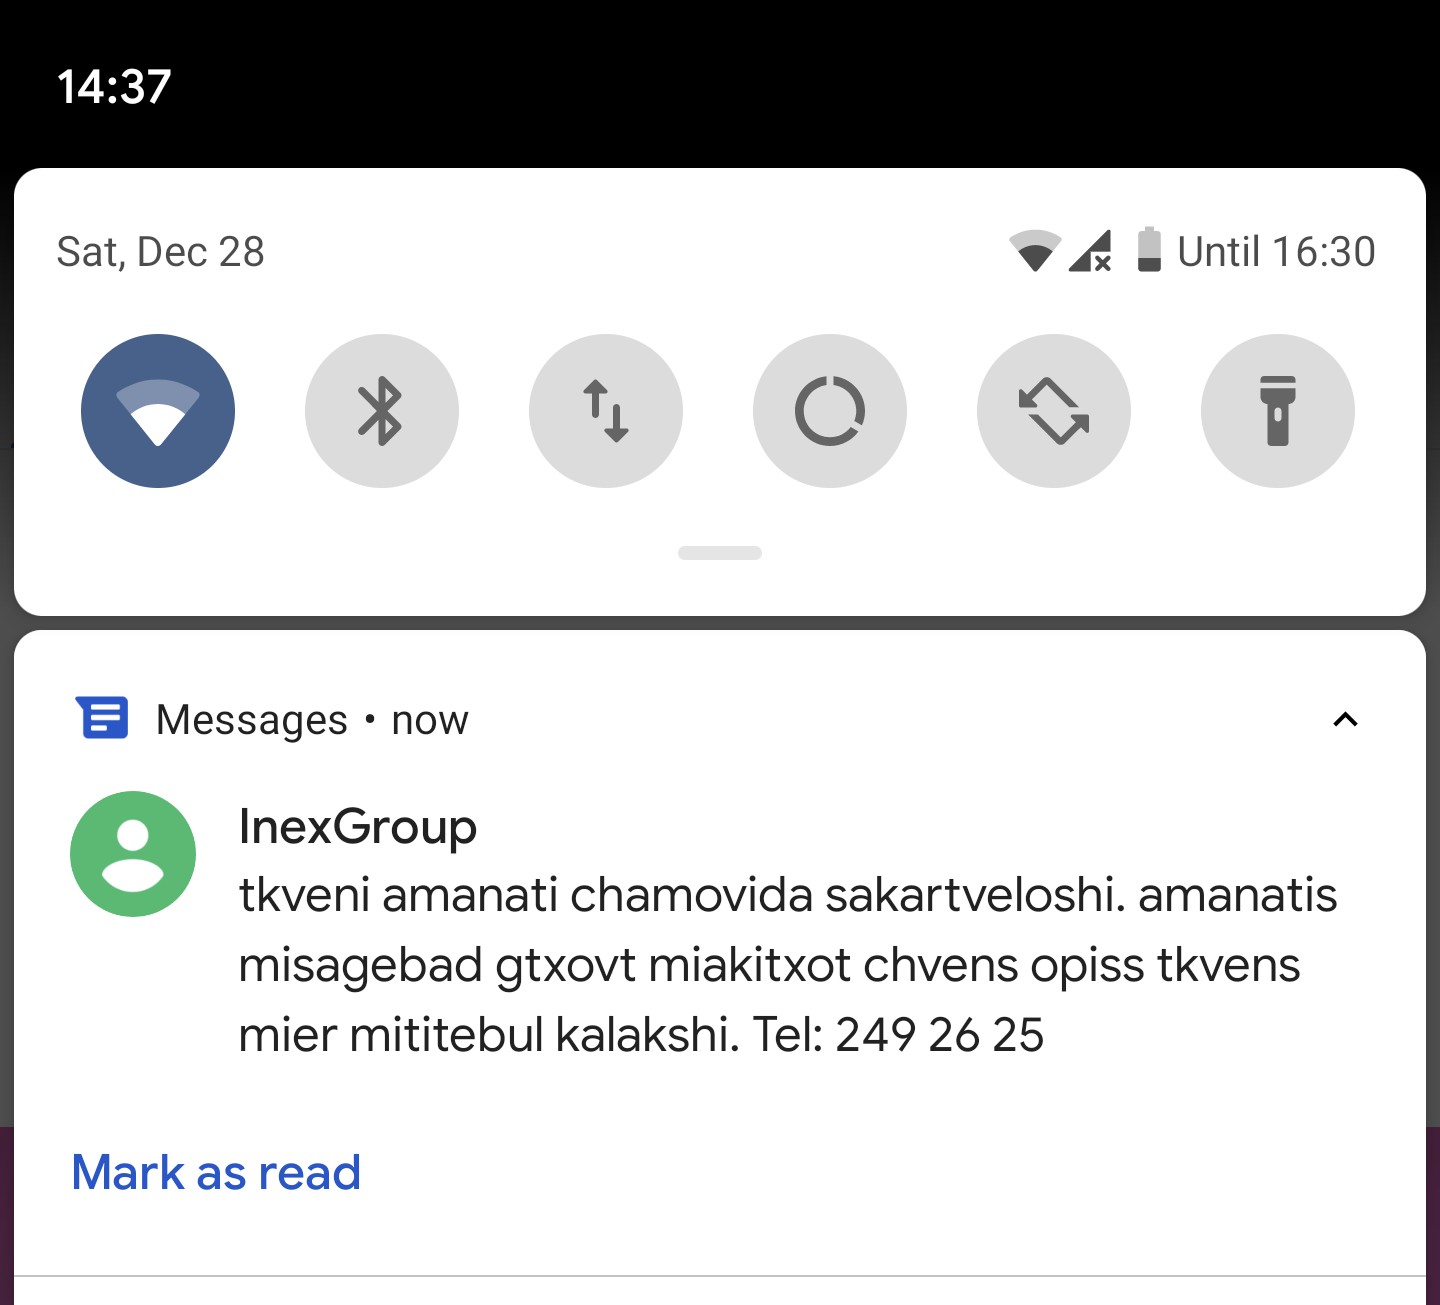Open the tkveni amanati message text
Image resolution: width=1440 pixels, height=1305 pixels.
click(788, 965)
